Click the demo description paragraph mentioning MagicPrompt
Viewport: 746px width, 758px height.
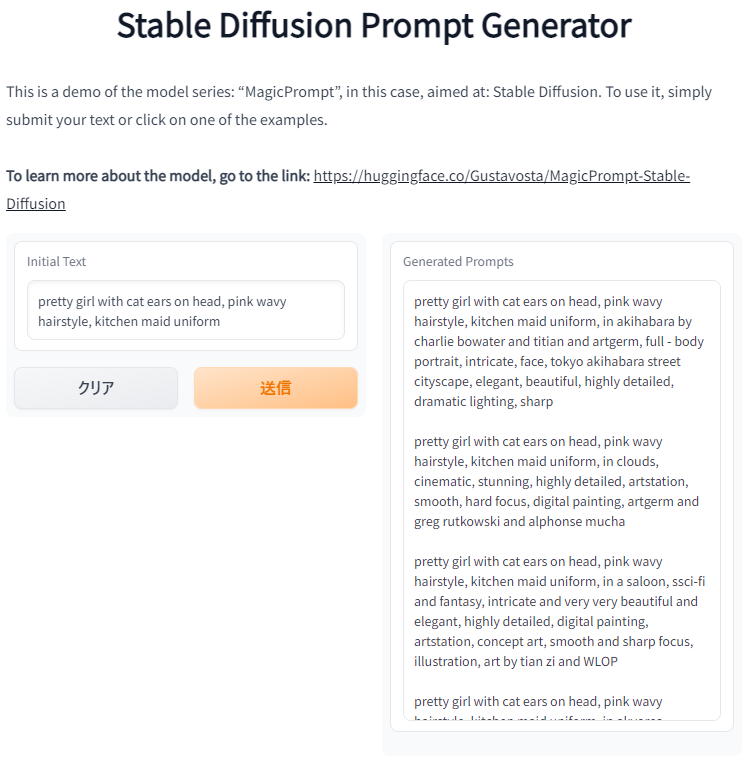[x=359, y=106]
